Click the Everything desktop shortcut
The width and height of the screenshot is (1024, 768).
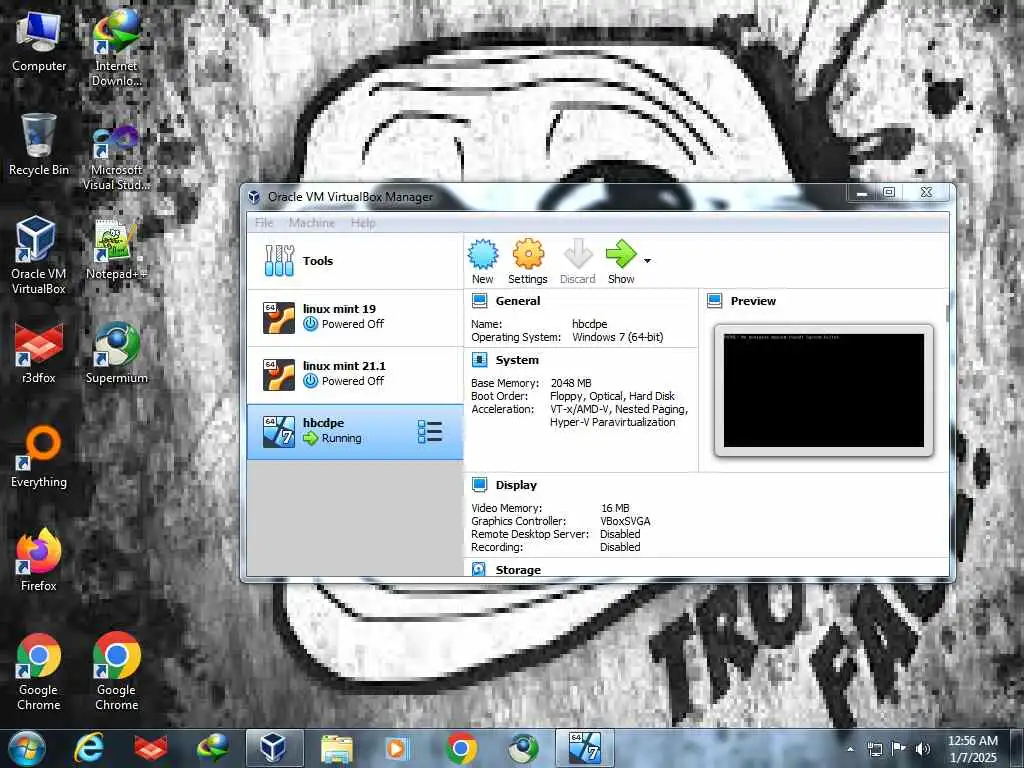(x=39, y=457)
